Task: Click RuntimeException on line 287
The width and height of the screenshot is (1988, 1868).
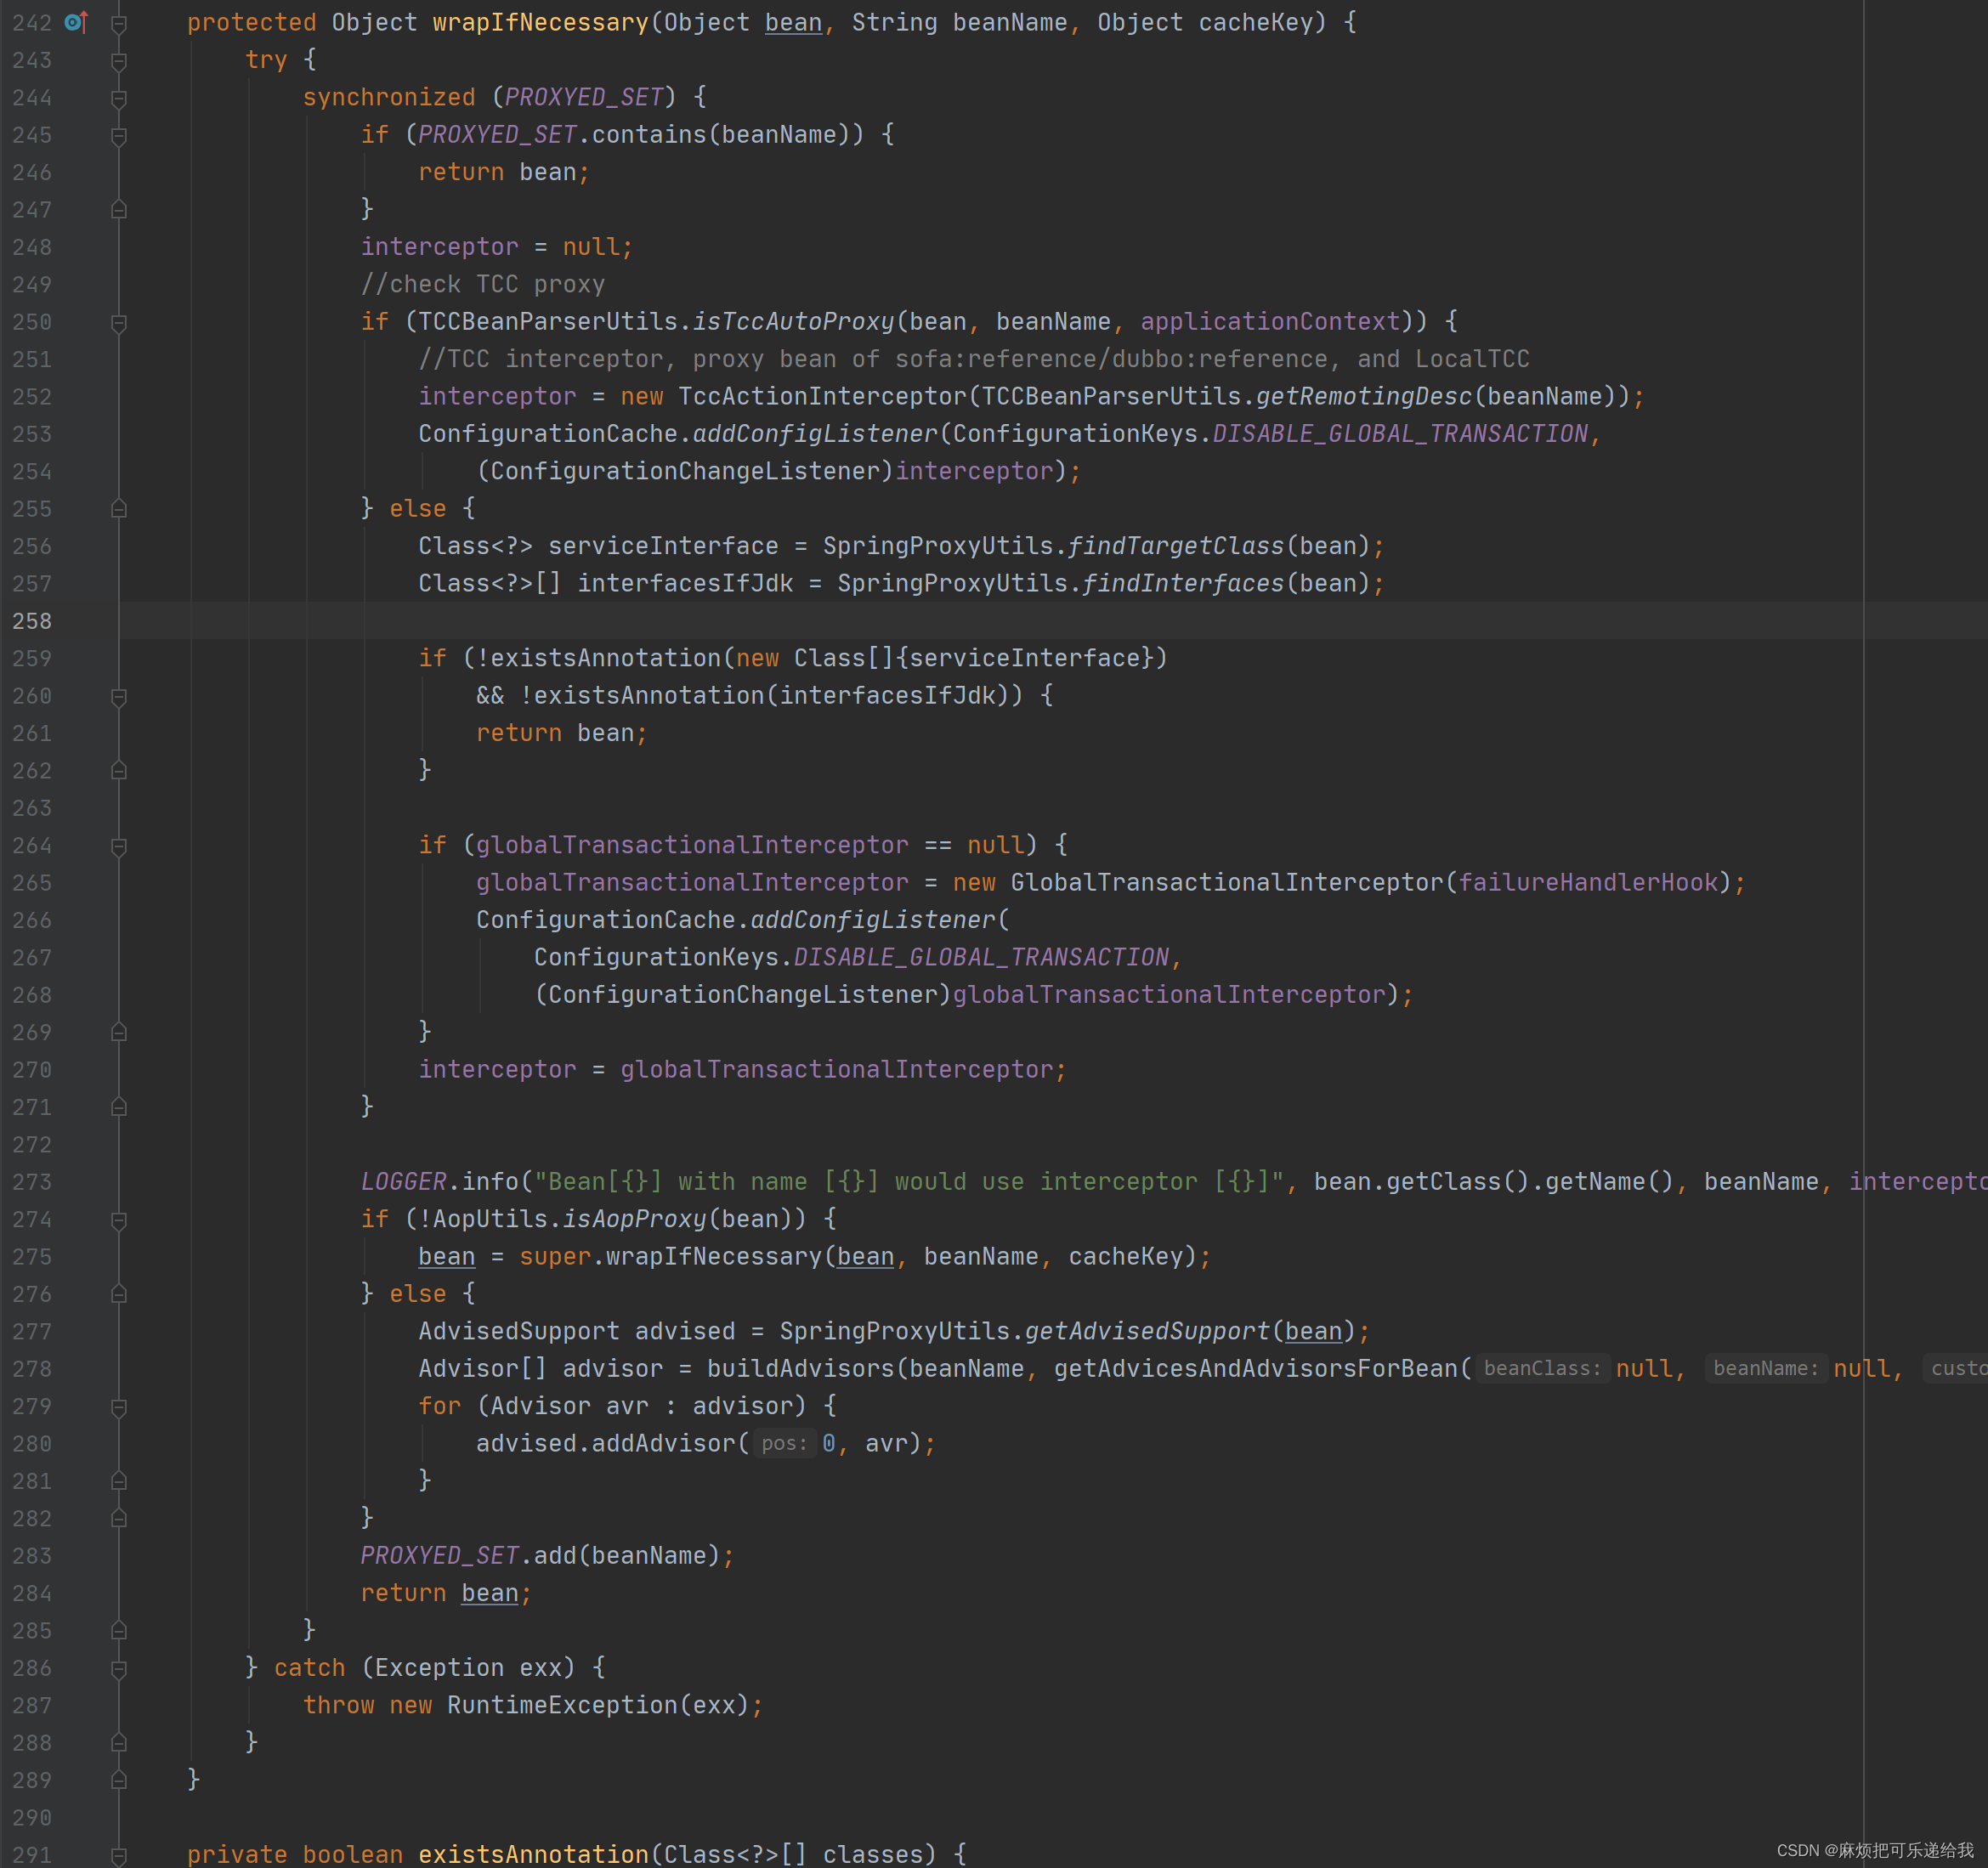Action: point(562,1706)
